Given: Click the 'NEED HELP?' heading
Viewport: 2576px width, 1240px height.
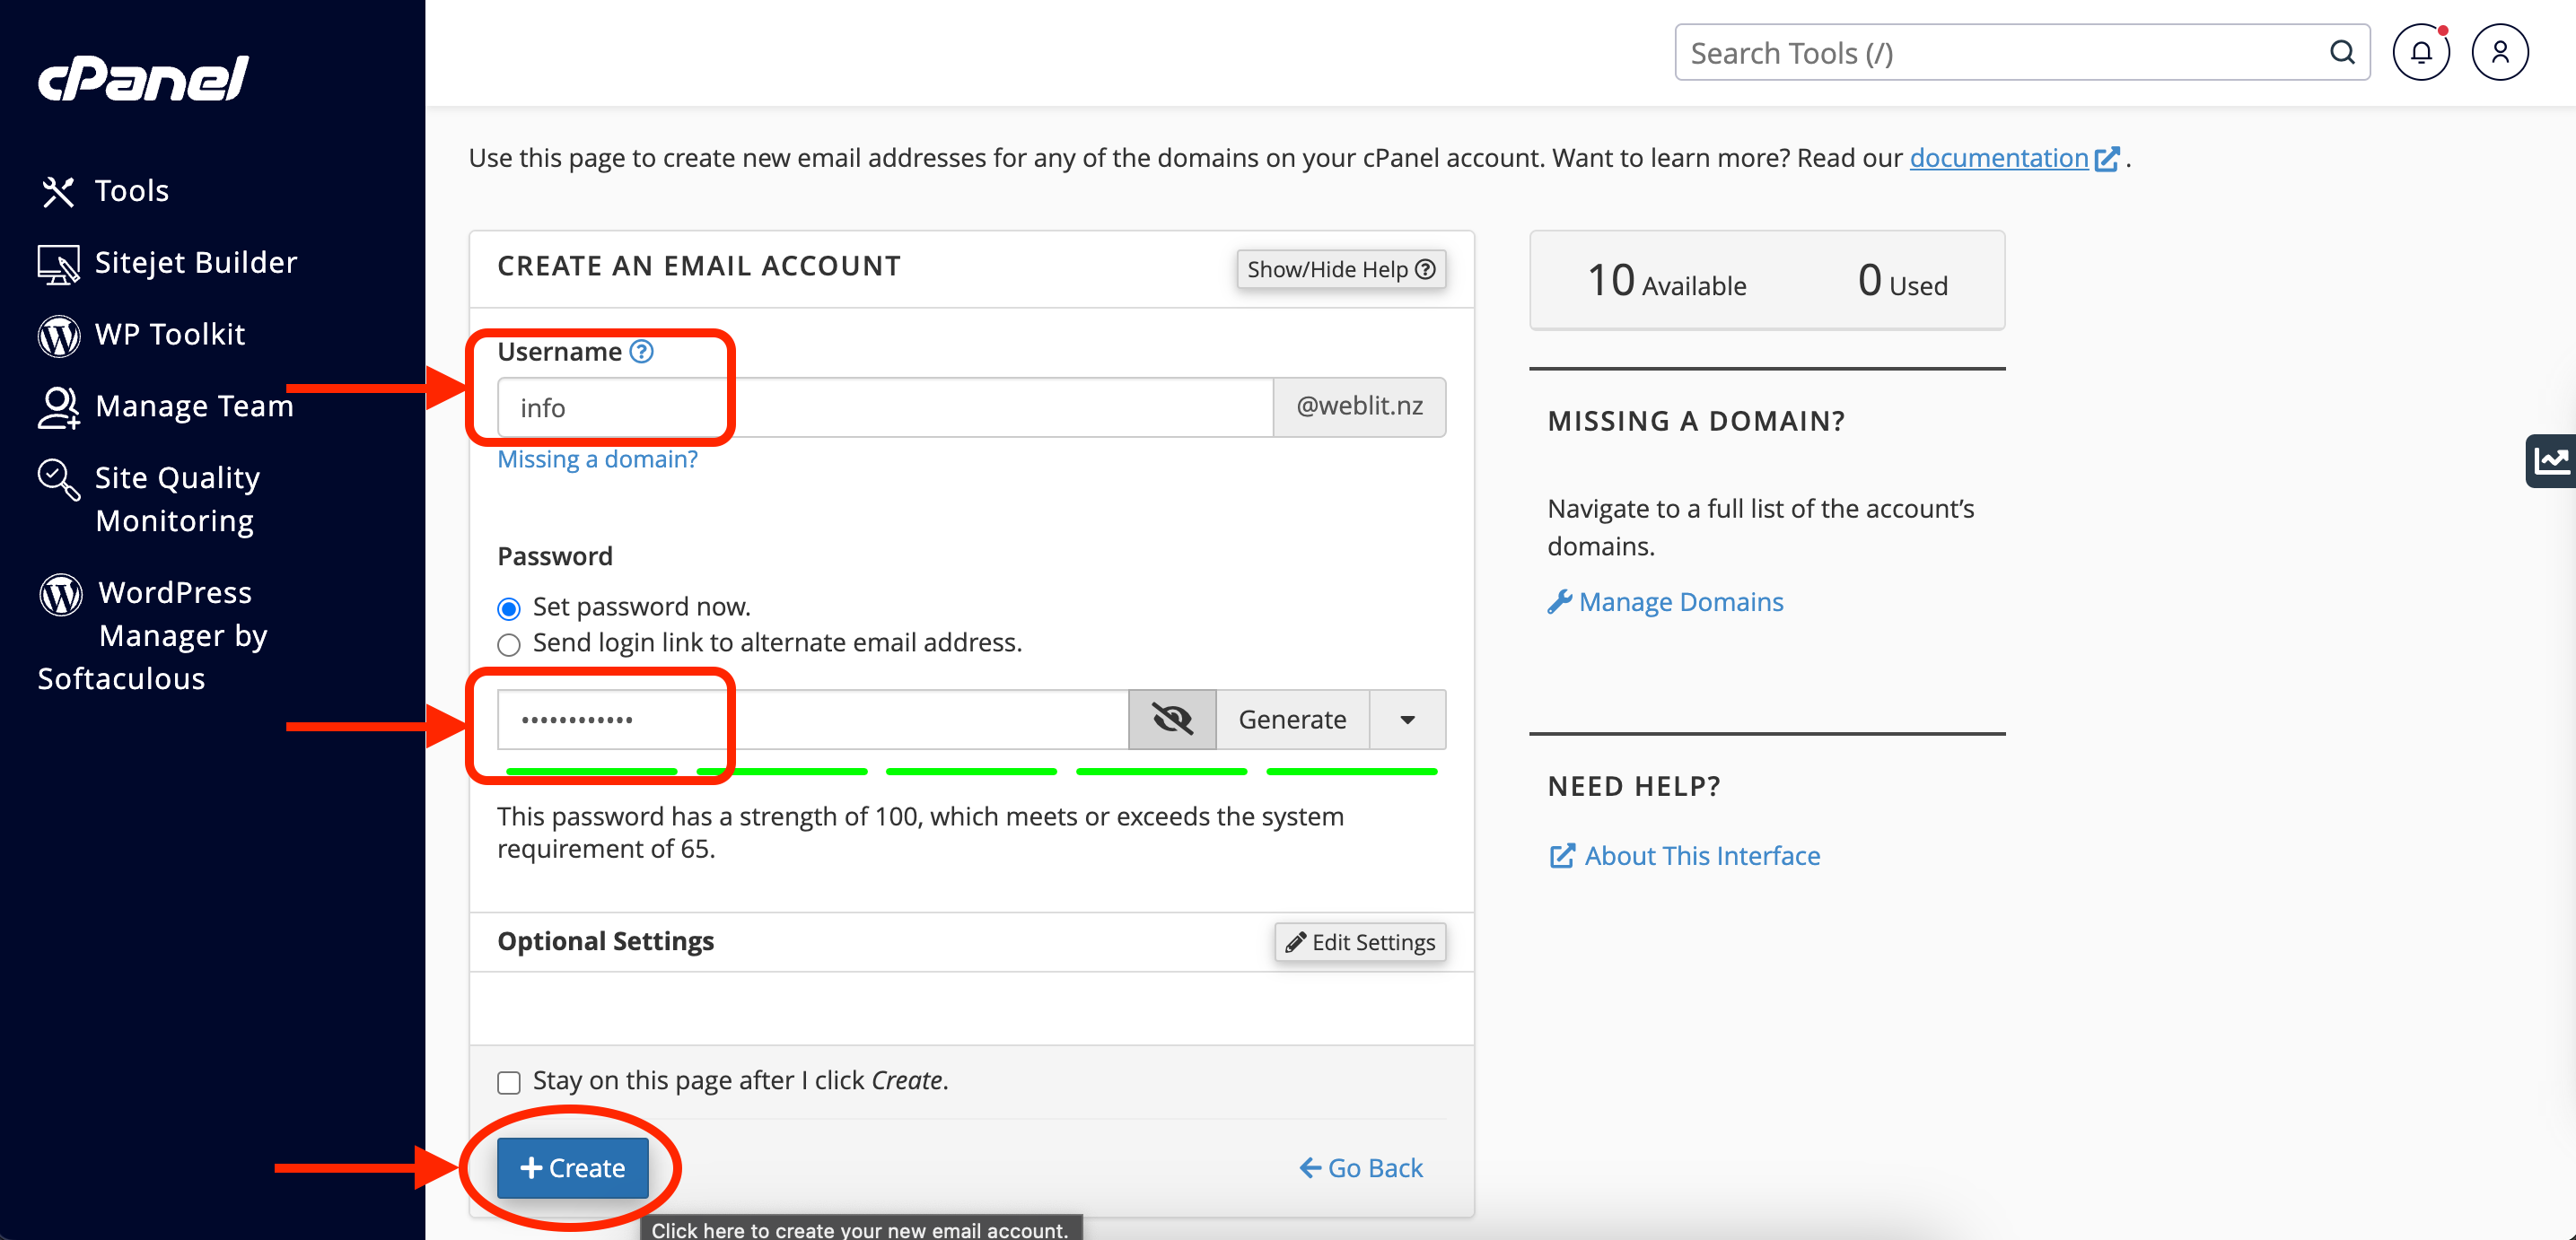Looking at the screenshot, I should [1634, 786].
